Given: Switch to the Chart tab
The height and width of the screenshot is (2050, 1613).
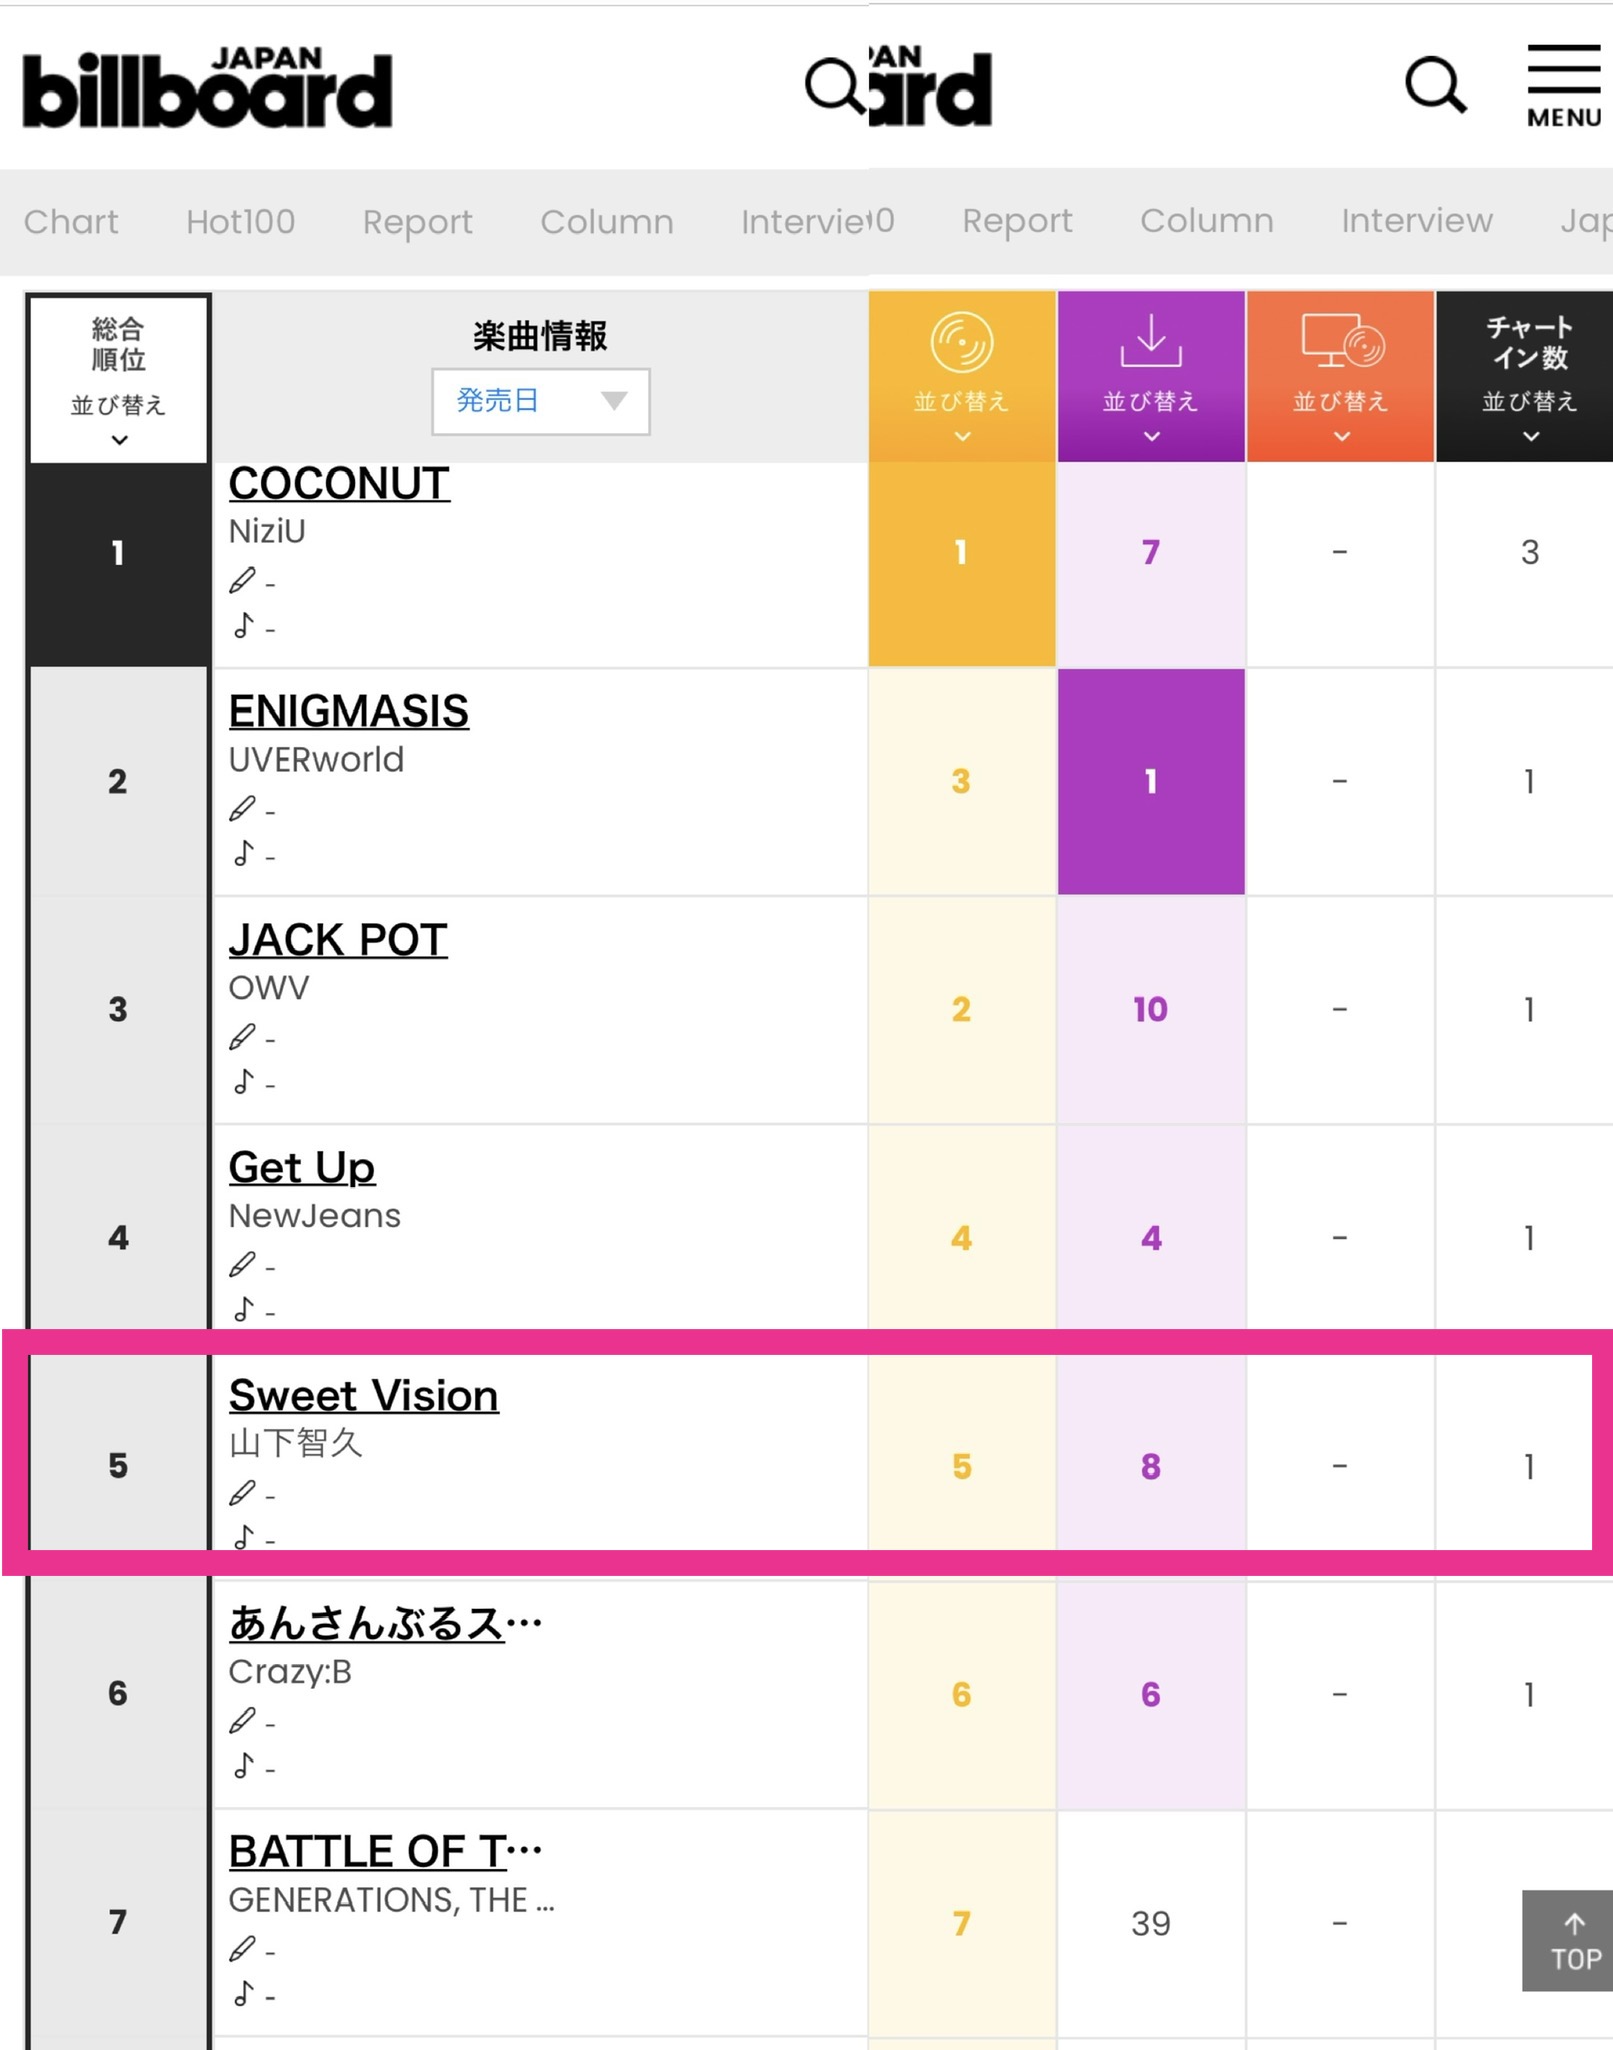Looking at the screenshot, I should (71, 221).
